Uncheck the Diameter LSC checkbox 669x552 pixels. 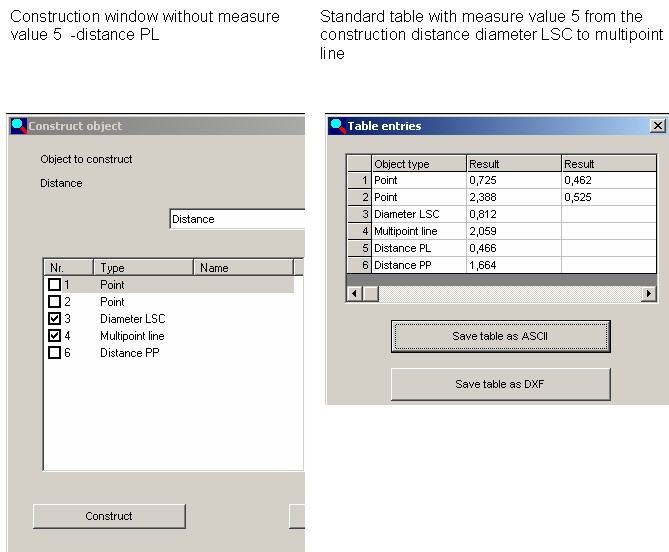tap(55, 319)
